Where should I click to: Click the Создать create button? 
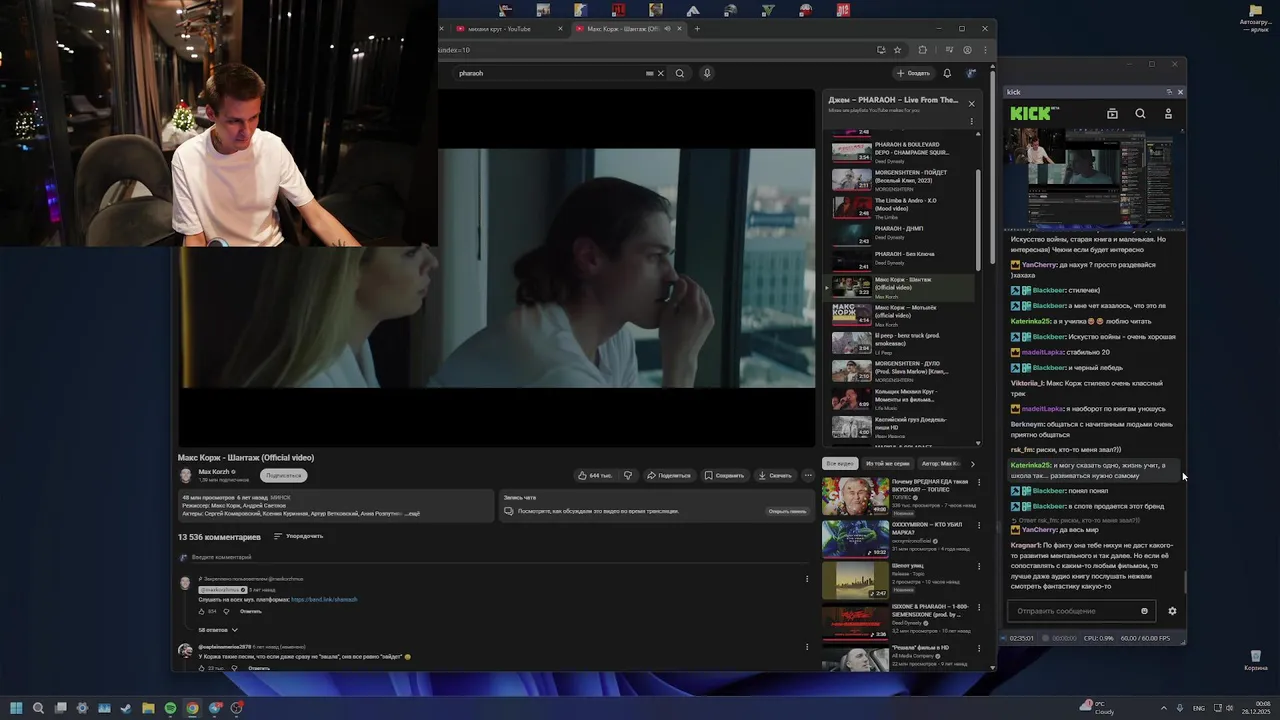click(x=913, y=73)
